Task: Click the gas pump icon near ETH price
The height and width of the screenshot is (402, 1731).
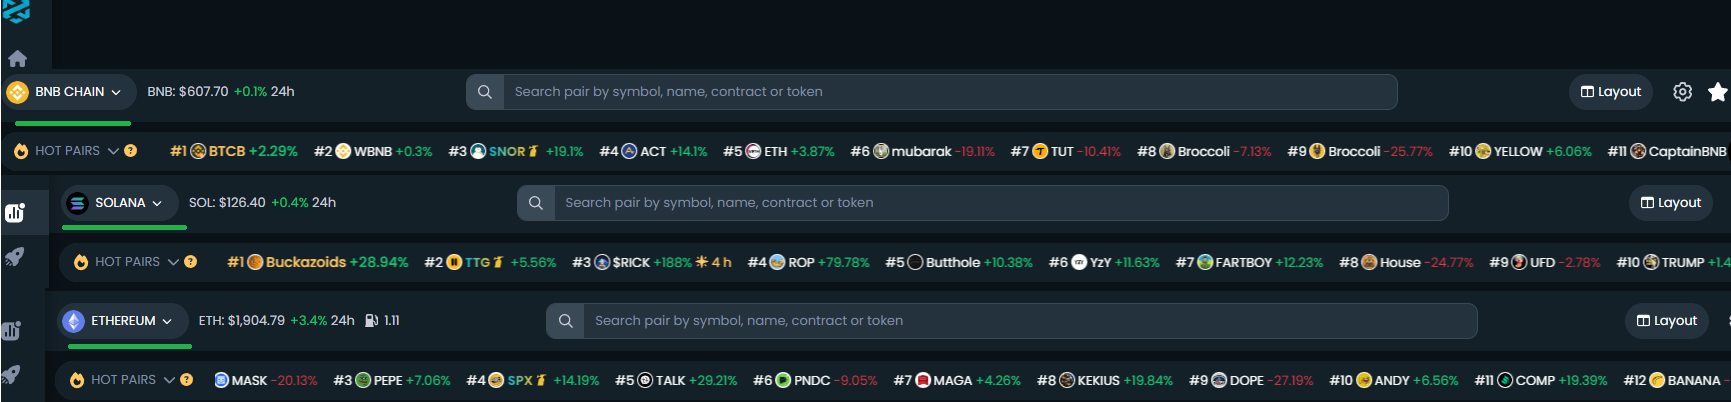Action: pos(371,321)
